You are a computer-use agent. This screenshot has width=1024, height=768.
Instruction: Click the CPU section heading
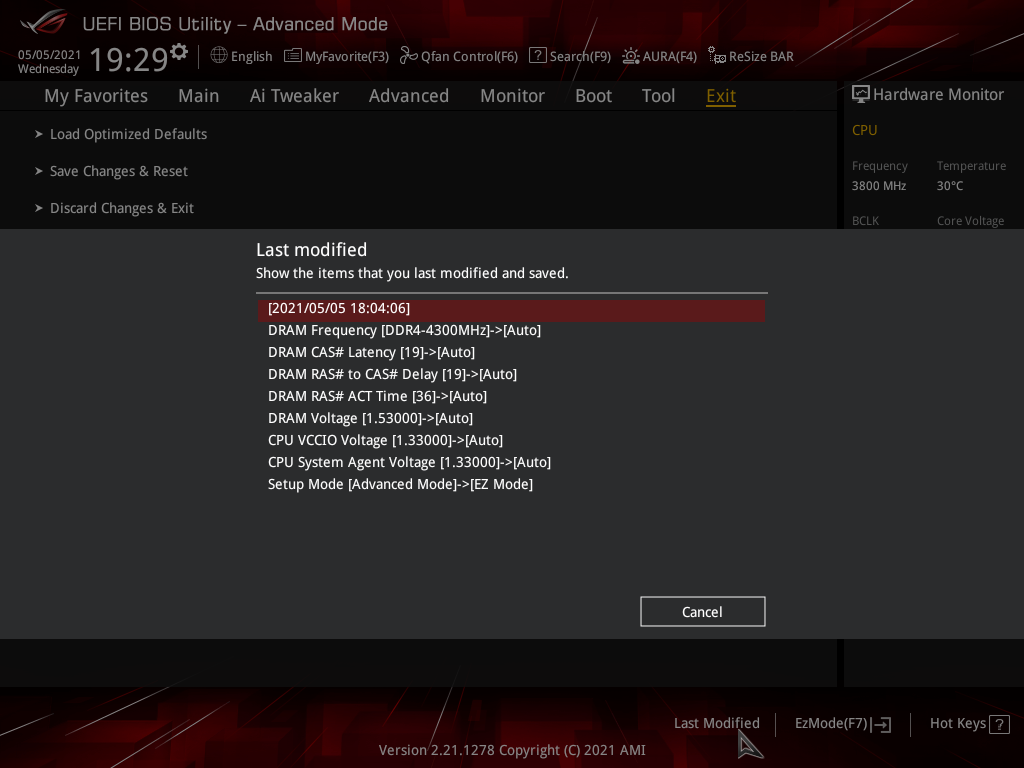tap(864, 130)
